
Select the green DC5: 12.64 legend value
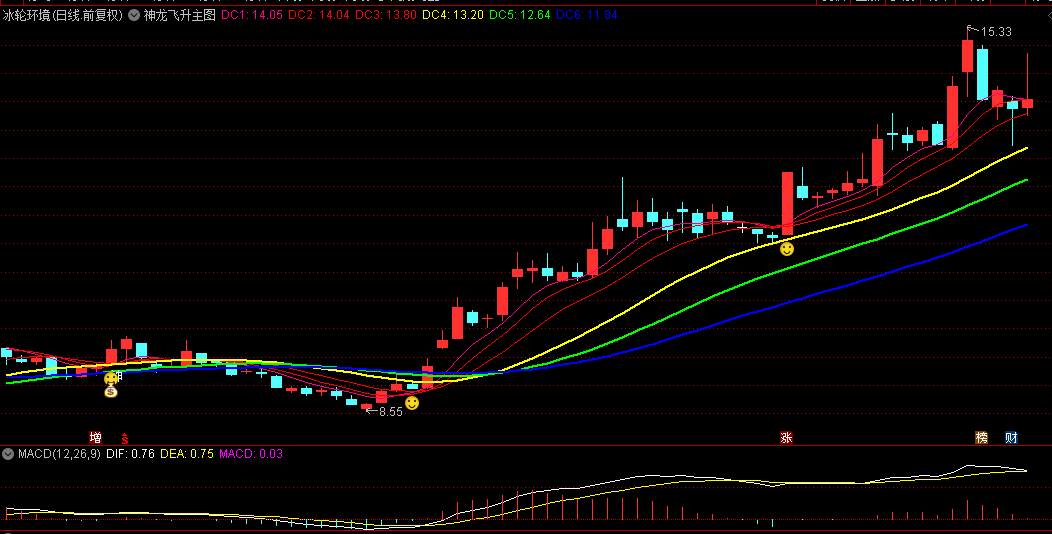pyautogui.click(x=520, y=15)
